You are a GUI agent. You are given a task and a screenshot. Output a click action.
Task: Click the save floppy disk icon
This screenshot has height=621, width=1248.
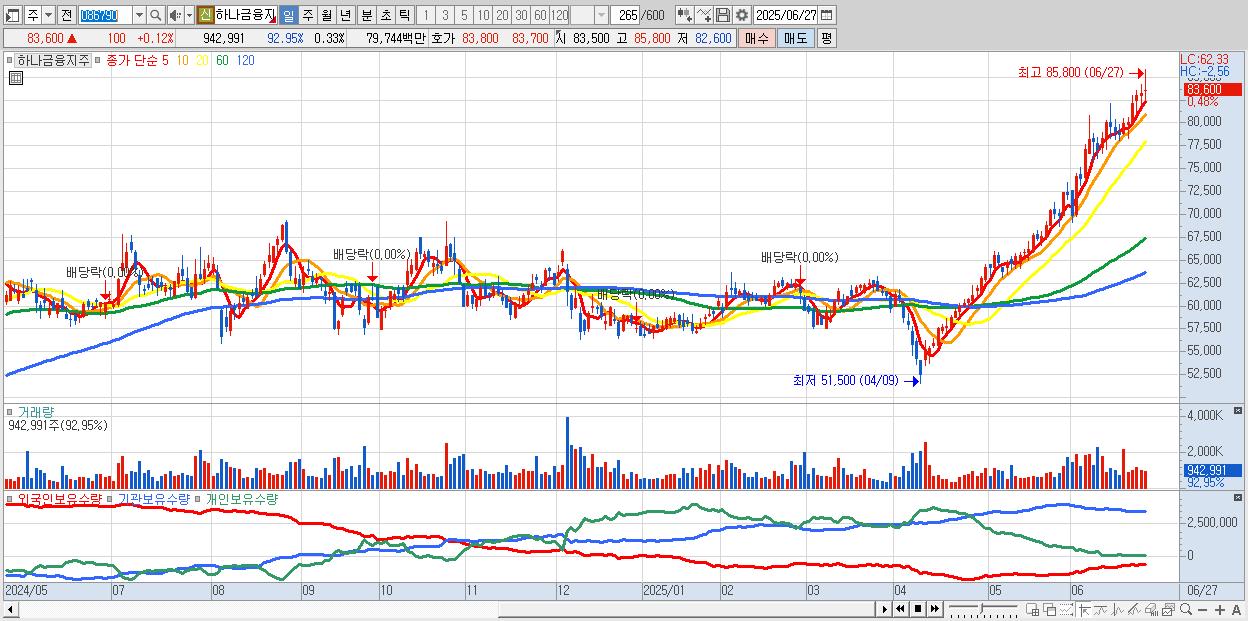coord(723,15)
